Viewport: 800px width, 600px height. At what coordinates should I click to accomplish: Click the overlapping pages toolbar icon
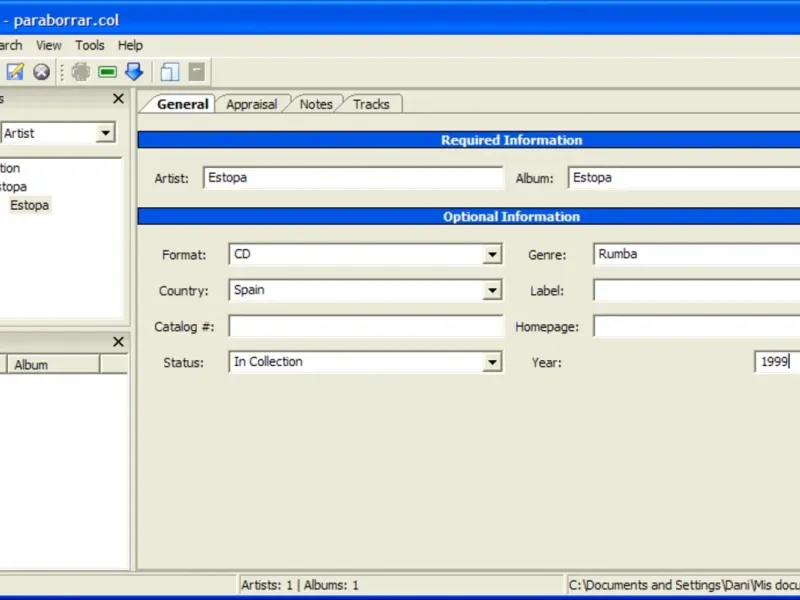pos(170,72)
